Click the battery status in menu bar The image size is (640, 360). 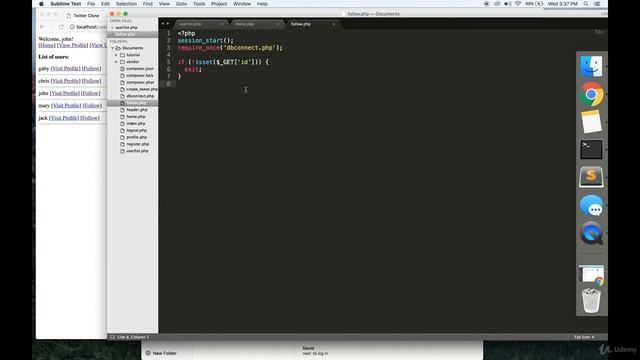coord(534,4)
